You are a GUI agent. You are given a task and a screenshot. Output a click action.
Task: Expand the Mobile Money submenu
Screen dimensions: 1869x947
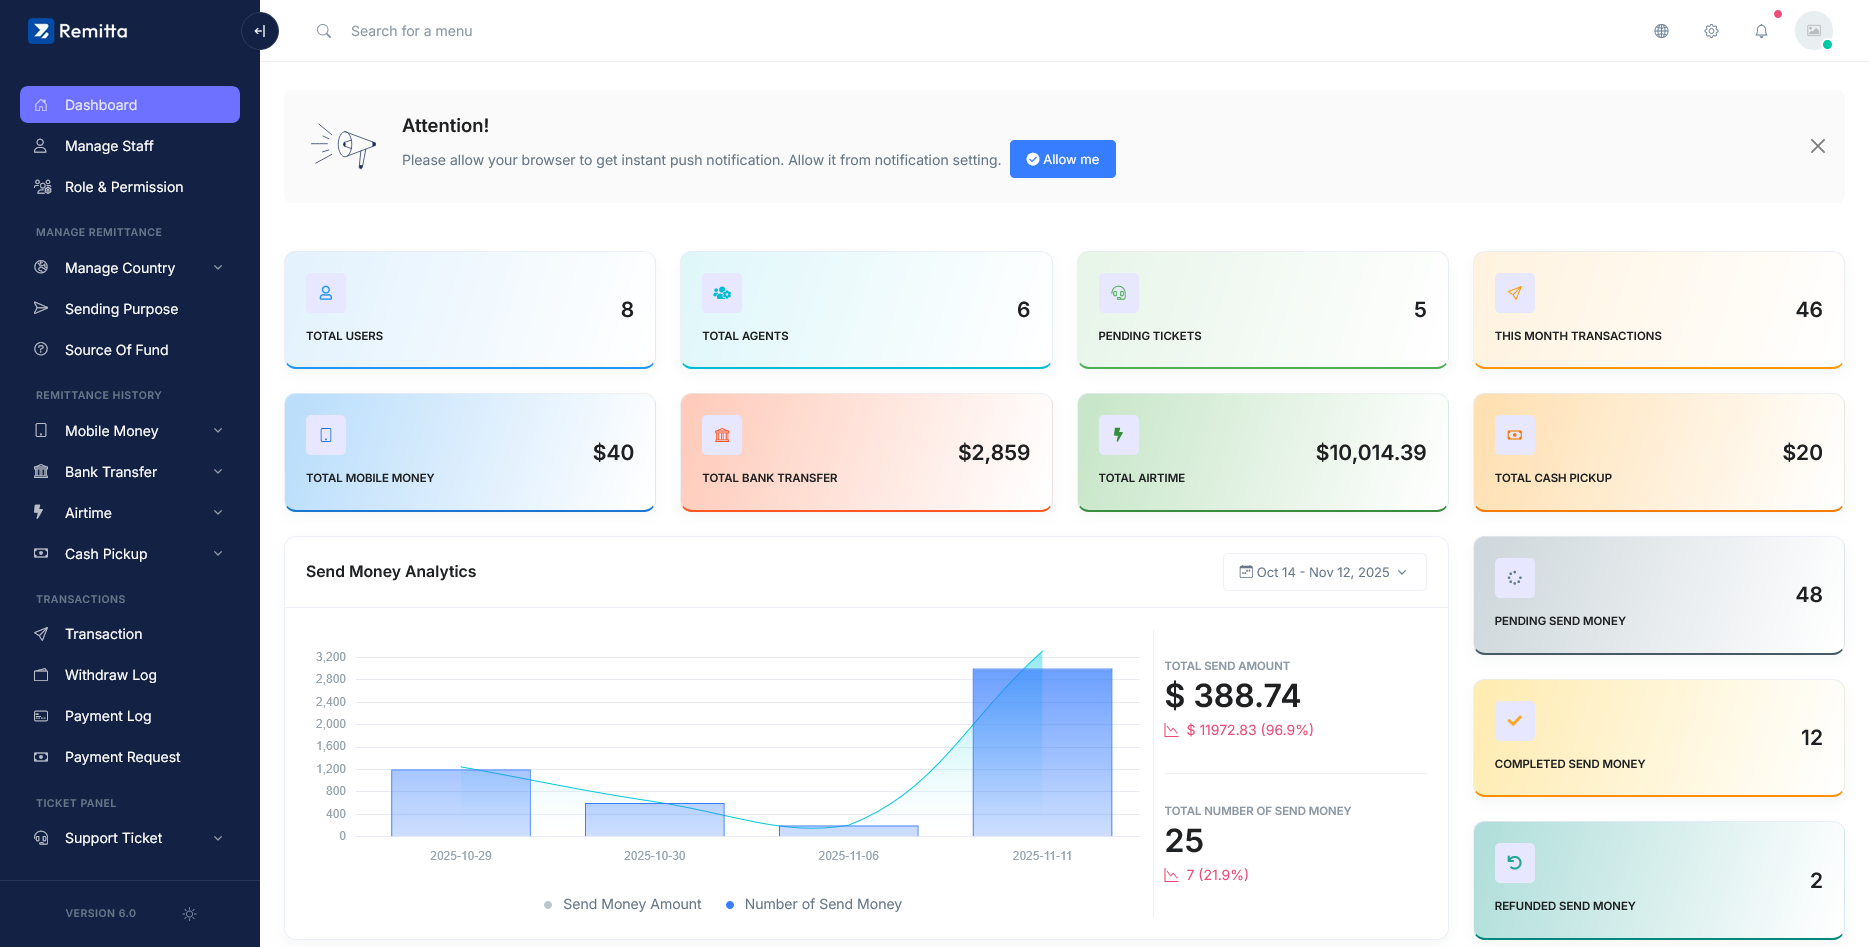click(130, 431)
